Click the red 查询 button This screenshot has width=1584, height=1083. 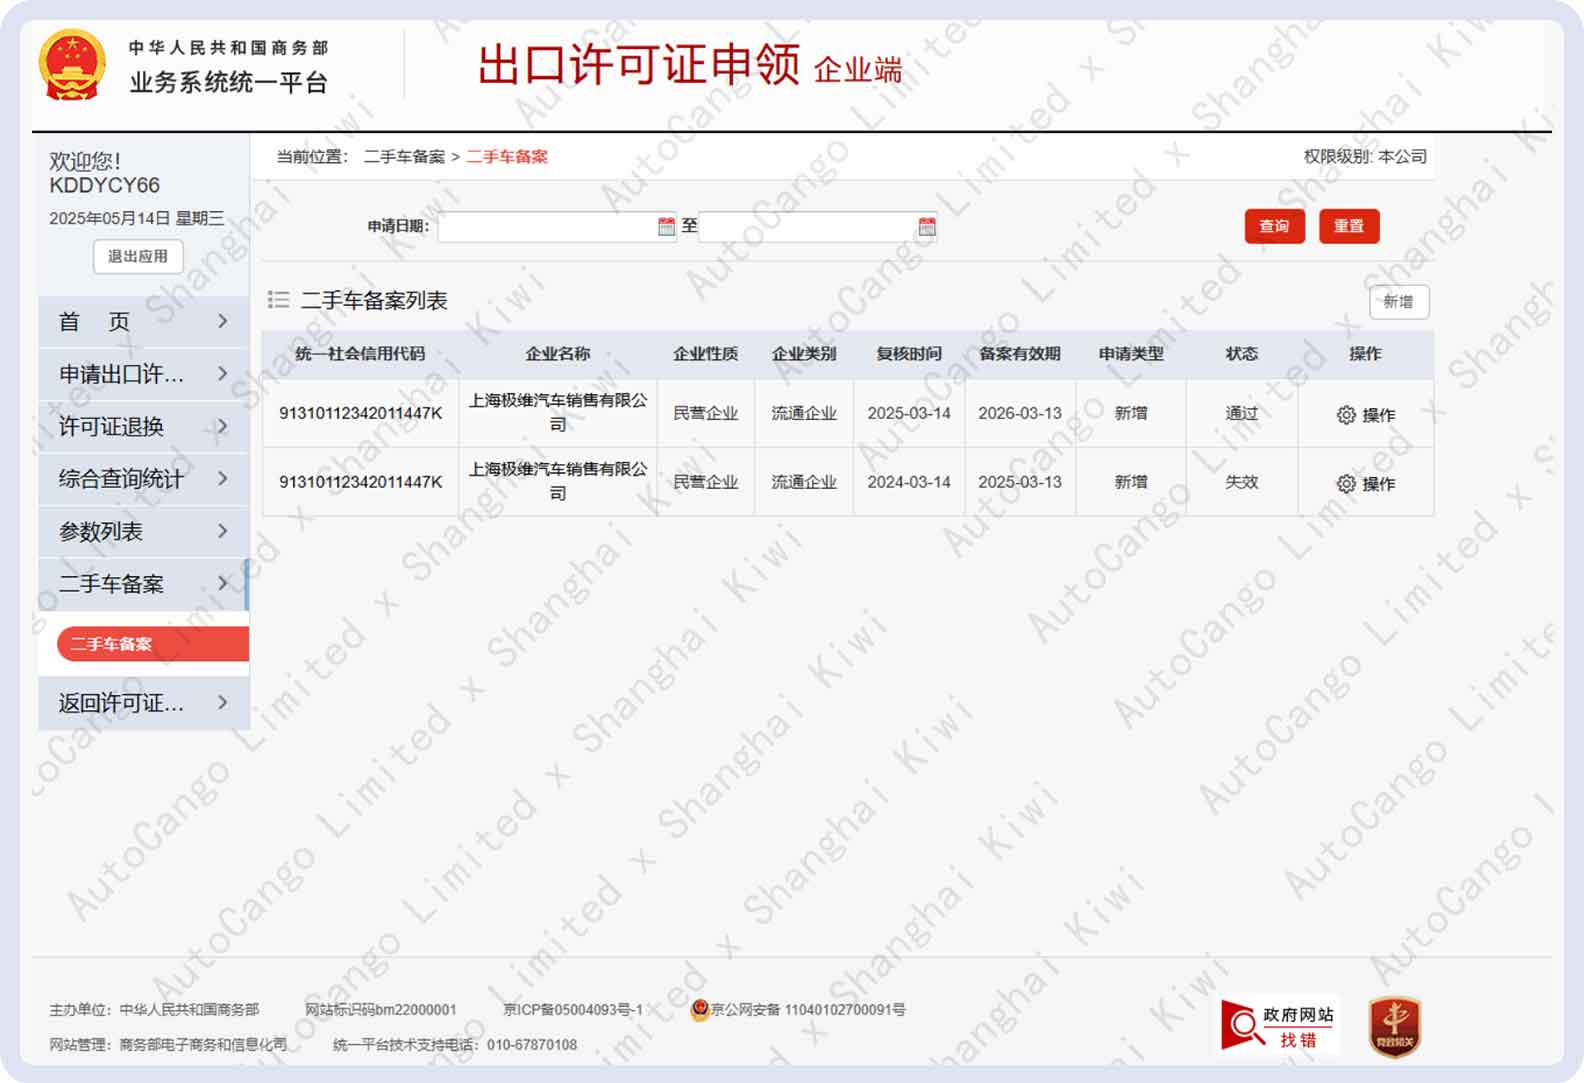tap(1274, 226)
